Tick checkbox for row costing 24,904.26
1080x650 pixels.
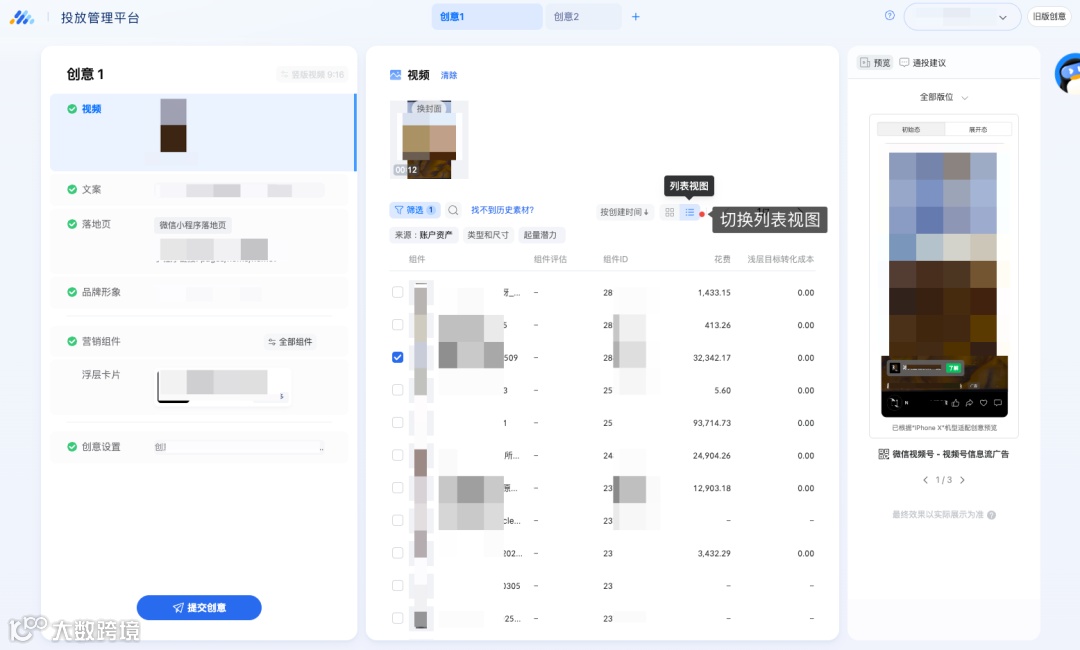397,455
